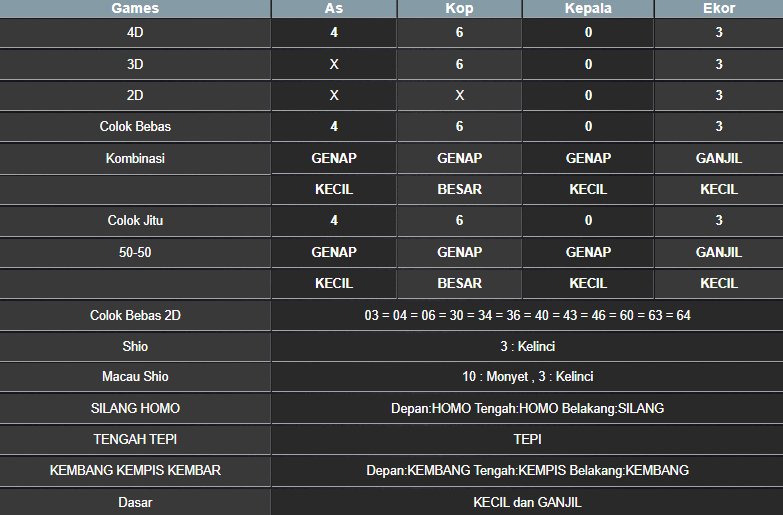Select the 2D row label
Viewport: 783px width, 515px height.
135,95
